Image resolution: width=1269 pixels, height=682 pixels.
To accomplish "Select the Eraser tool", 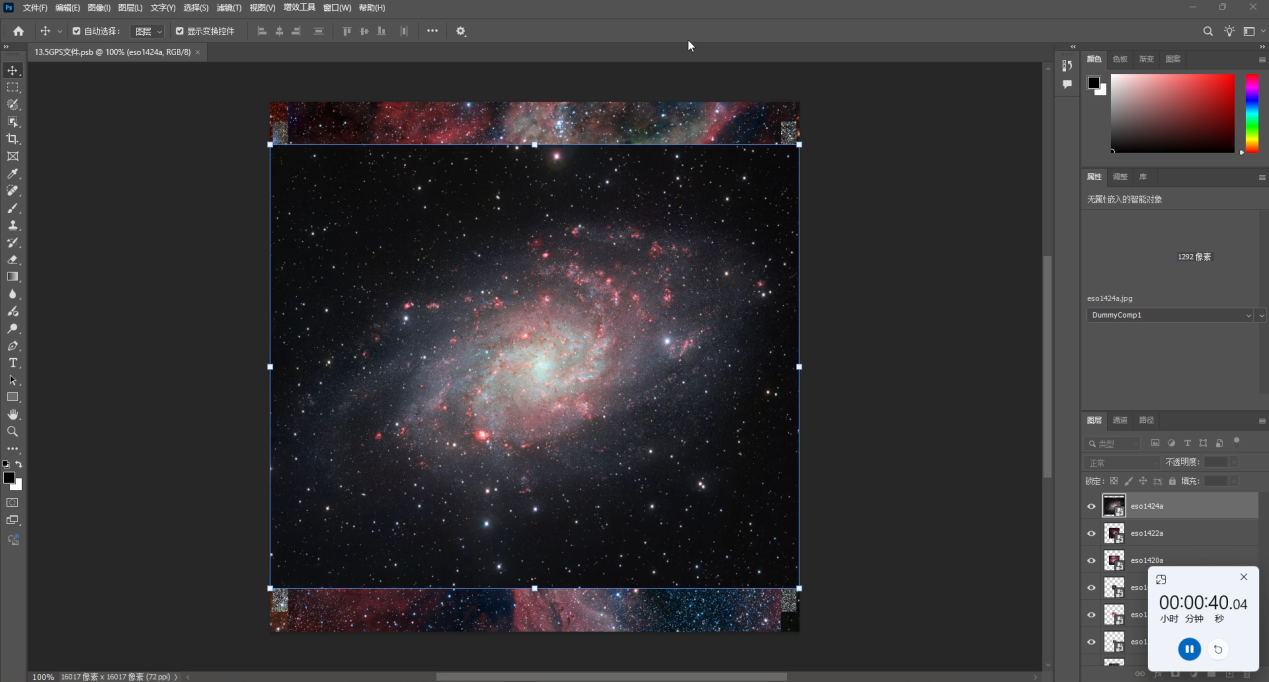I will 13,260.
